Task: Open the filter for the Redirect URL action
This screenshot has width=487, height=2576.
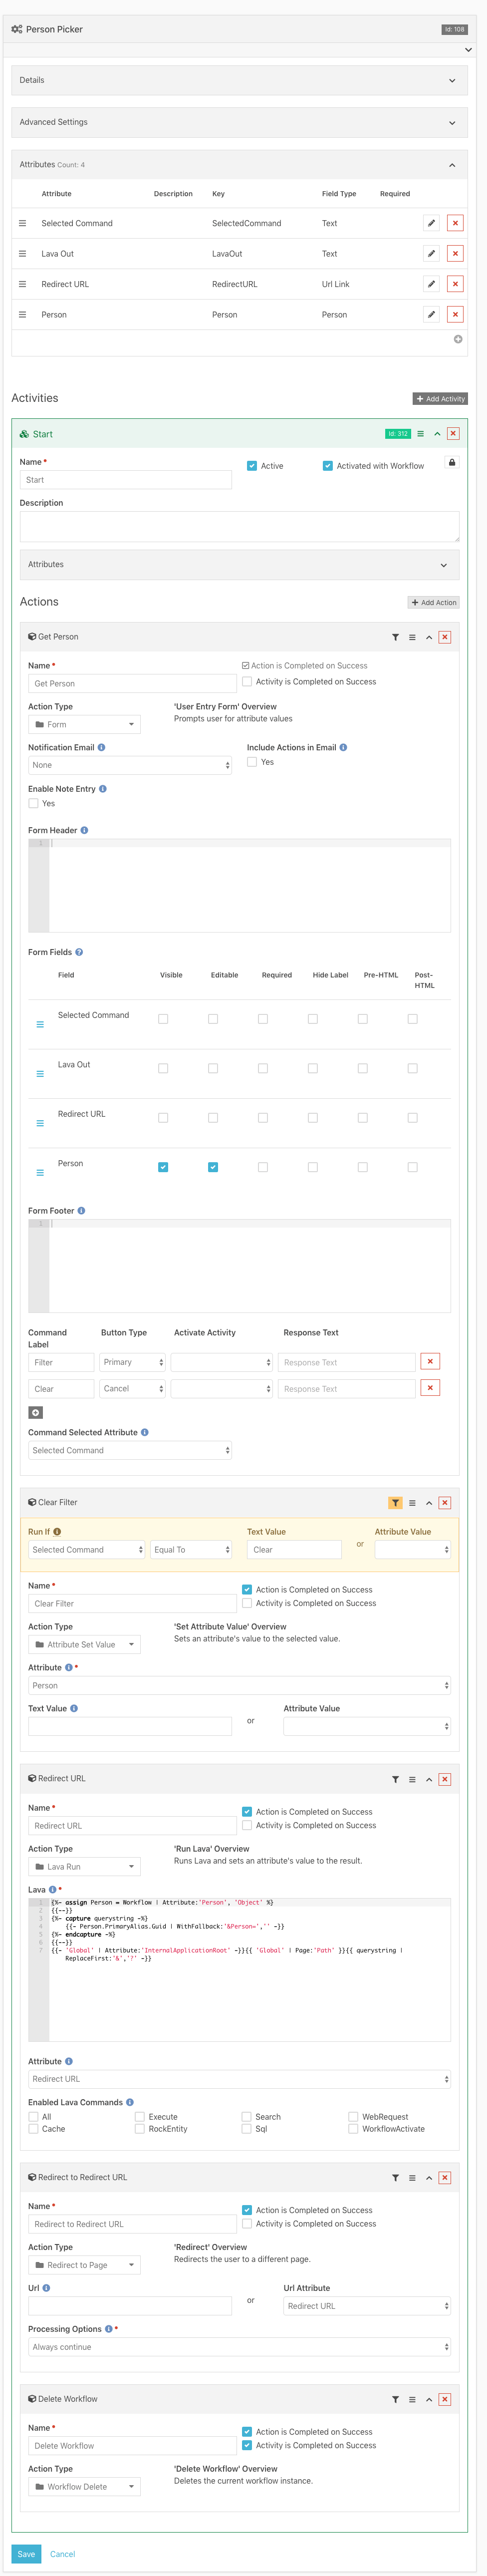Action: click(x=395, y=1779)
